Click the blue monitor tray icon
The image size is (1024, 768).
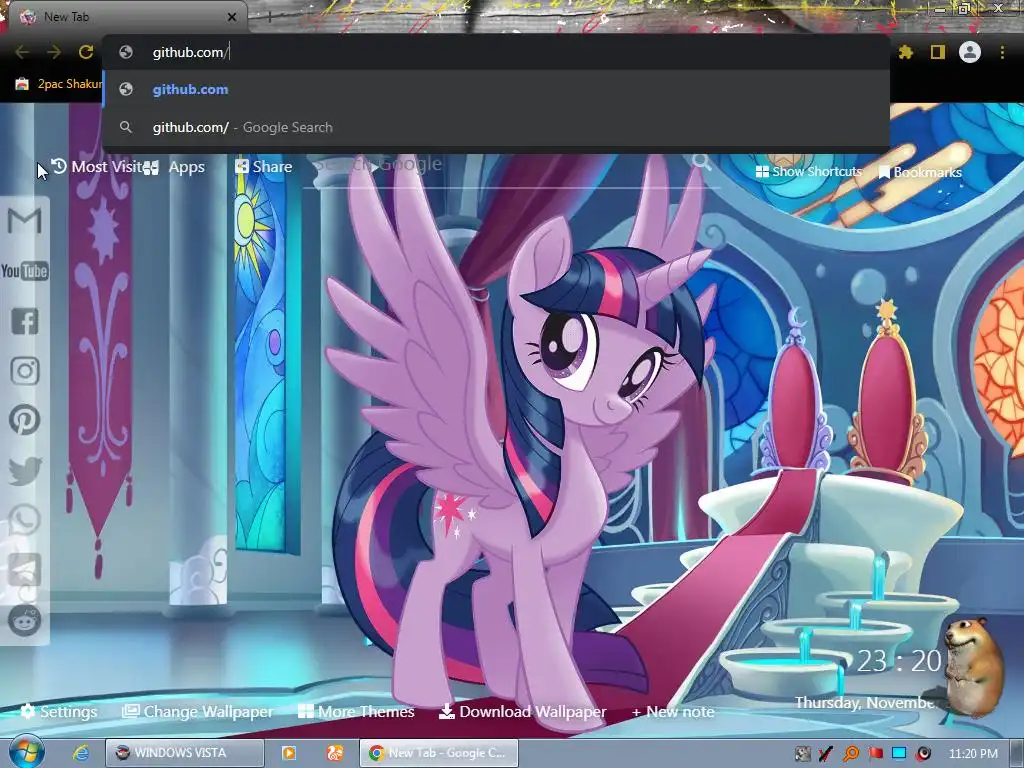899,754
